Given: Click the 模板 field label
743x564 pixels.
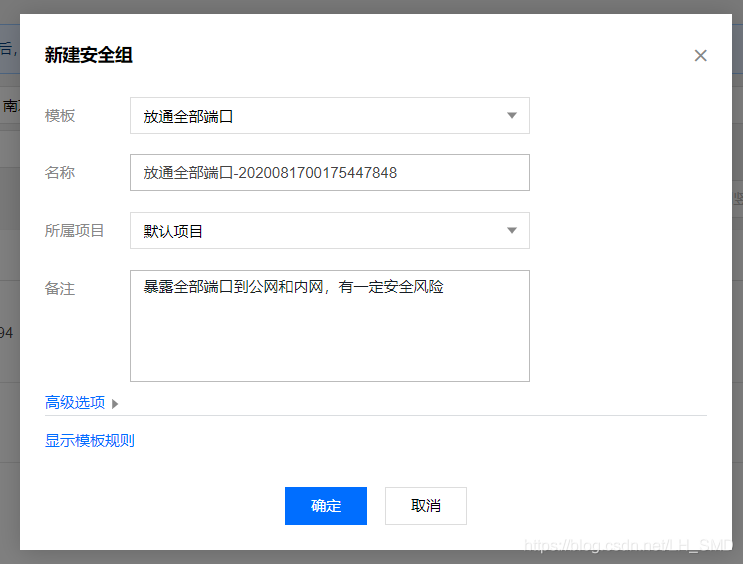Looking at the screenshot, I should (60, 116).
